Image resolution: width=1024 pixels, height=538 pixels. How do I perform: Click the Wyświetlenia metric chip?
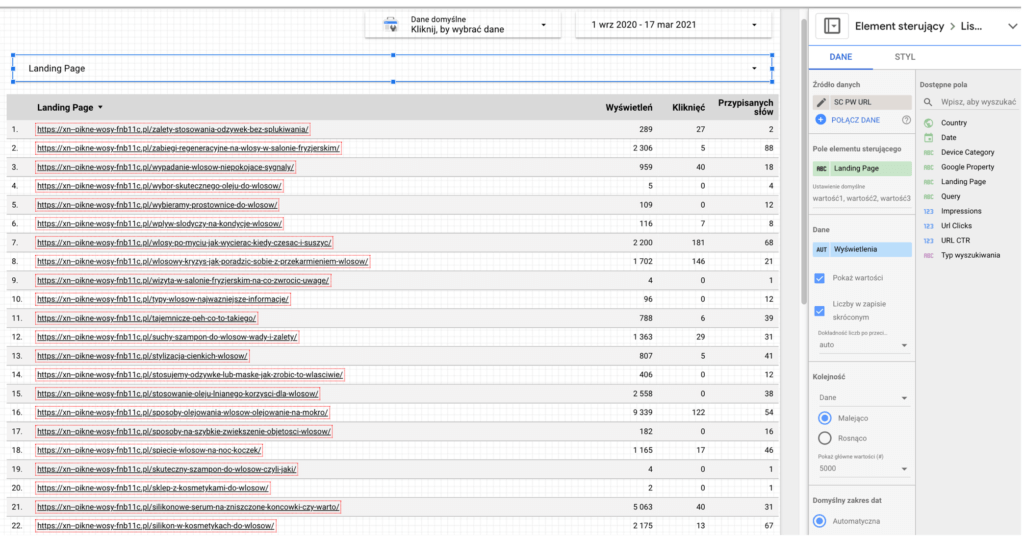pos(861,248)
